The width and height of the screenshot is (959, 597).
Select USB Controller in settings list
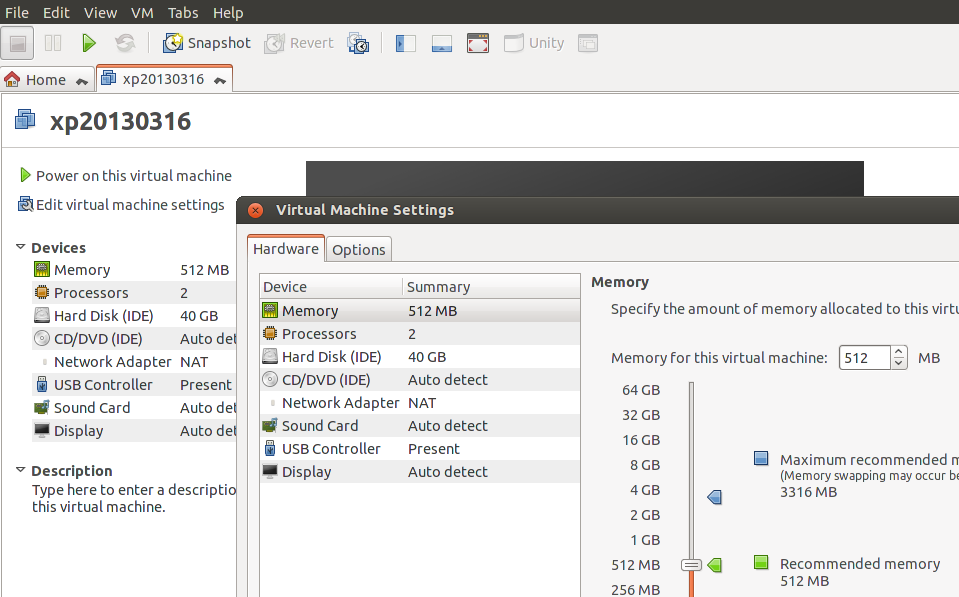[x=420, y=449]
